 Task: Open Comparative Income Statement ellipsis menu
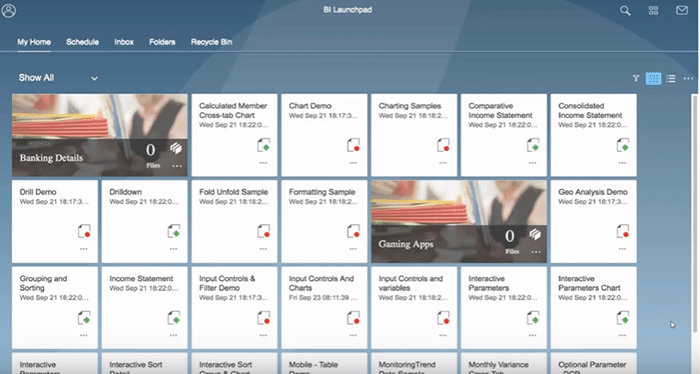coord(533,163)
